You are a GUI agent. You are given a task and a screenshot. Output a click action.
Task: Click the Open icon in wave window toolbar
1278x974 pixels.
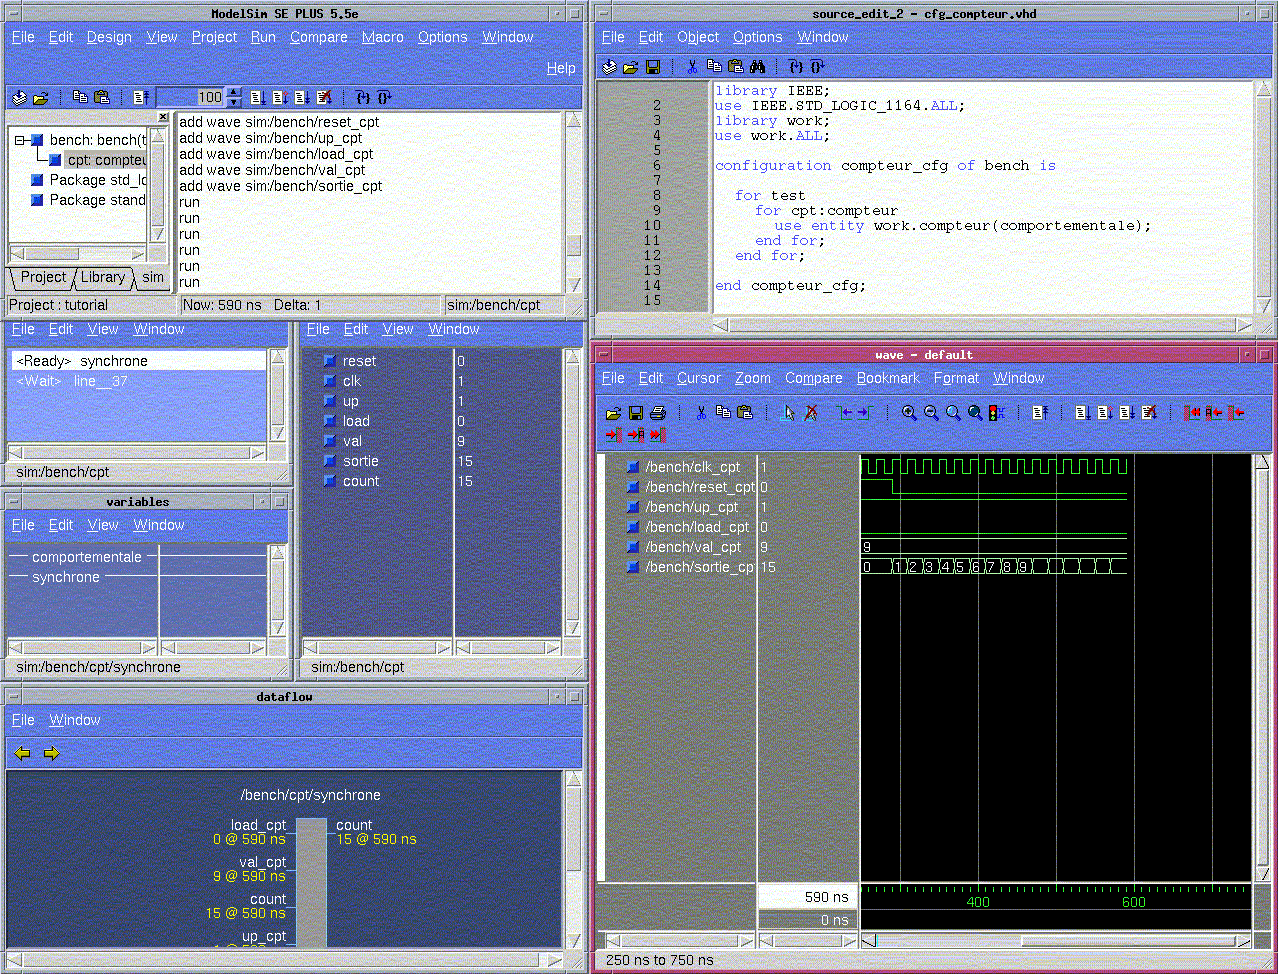(614, 412)
